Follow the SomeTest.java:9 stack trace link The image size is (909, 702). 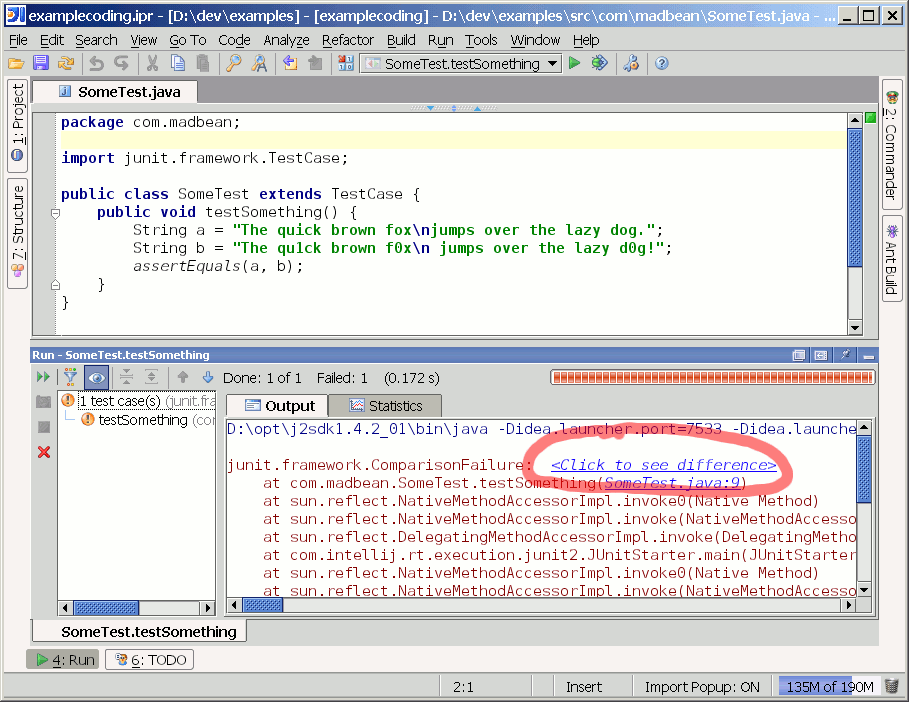pos(672,483)
